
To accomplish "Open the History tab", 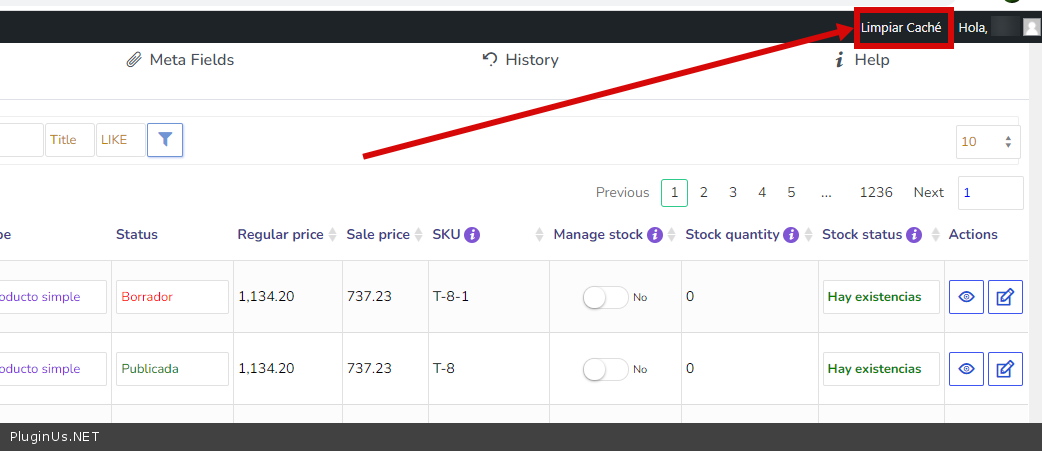I will (x=520, y=60).
